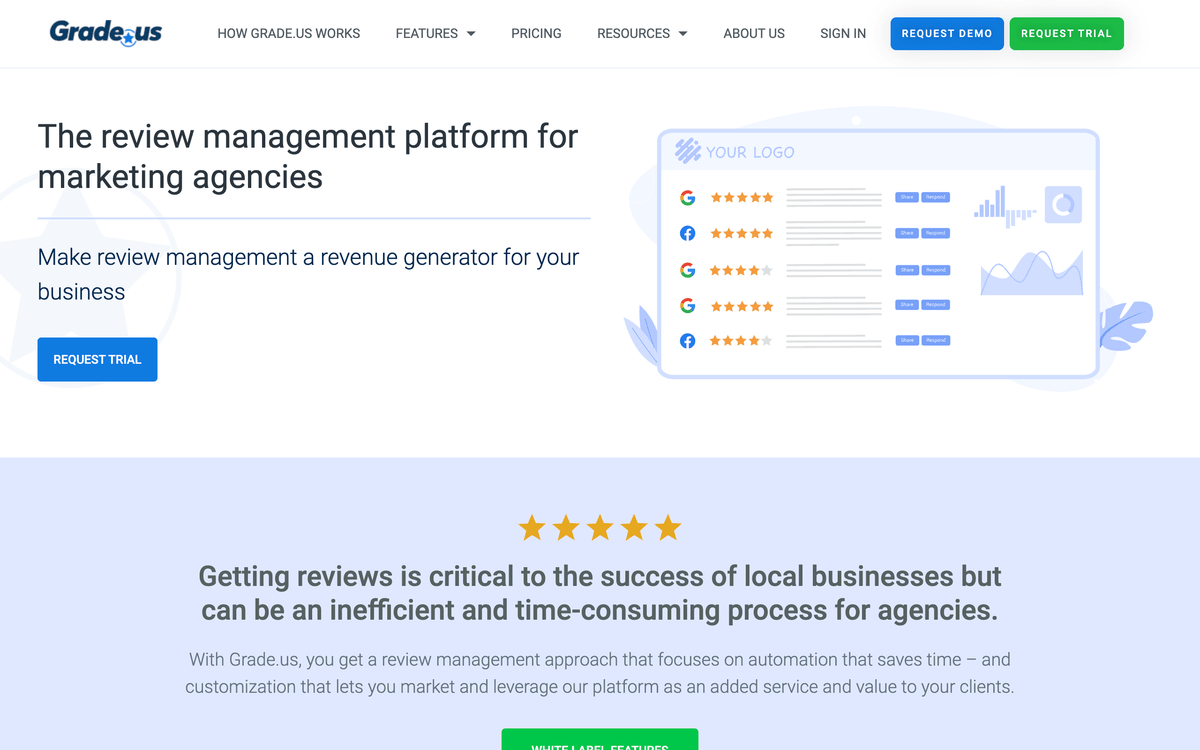
Task: Click the green White Label Features button
Action: coord(600,740)
